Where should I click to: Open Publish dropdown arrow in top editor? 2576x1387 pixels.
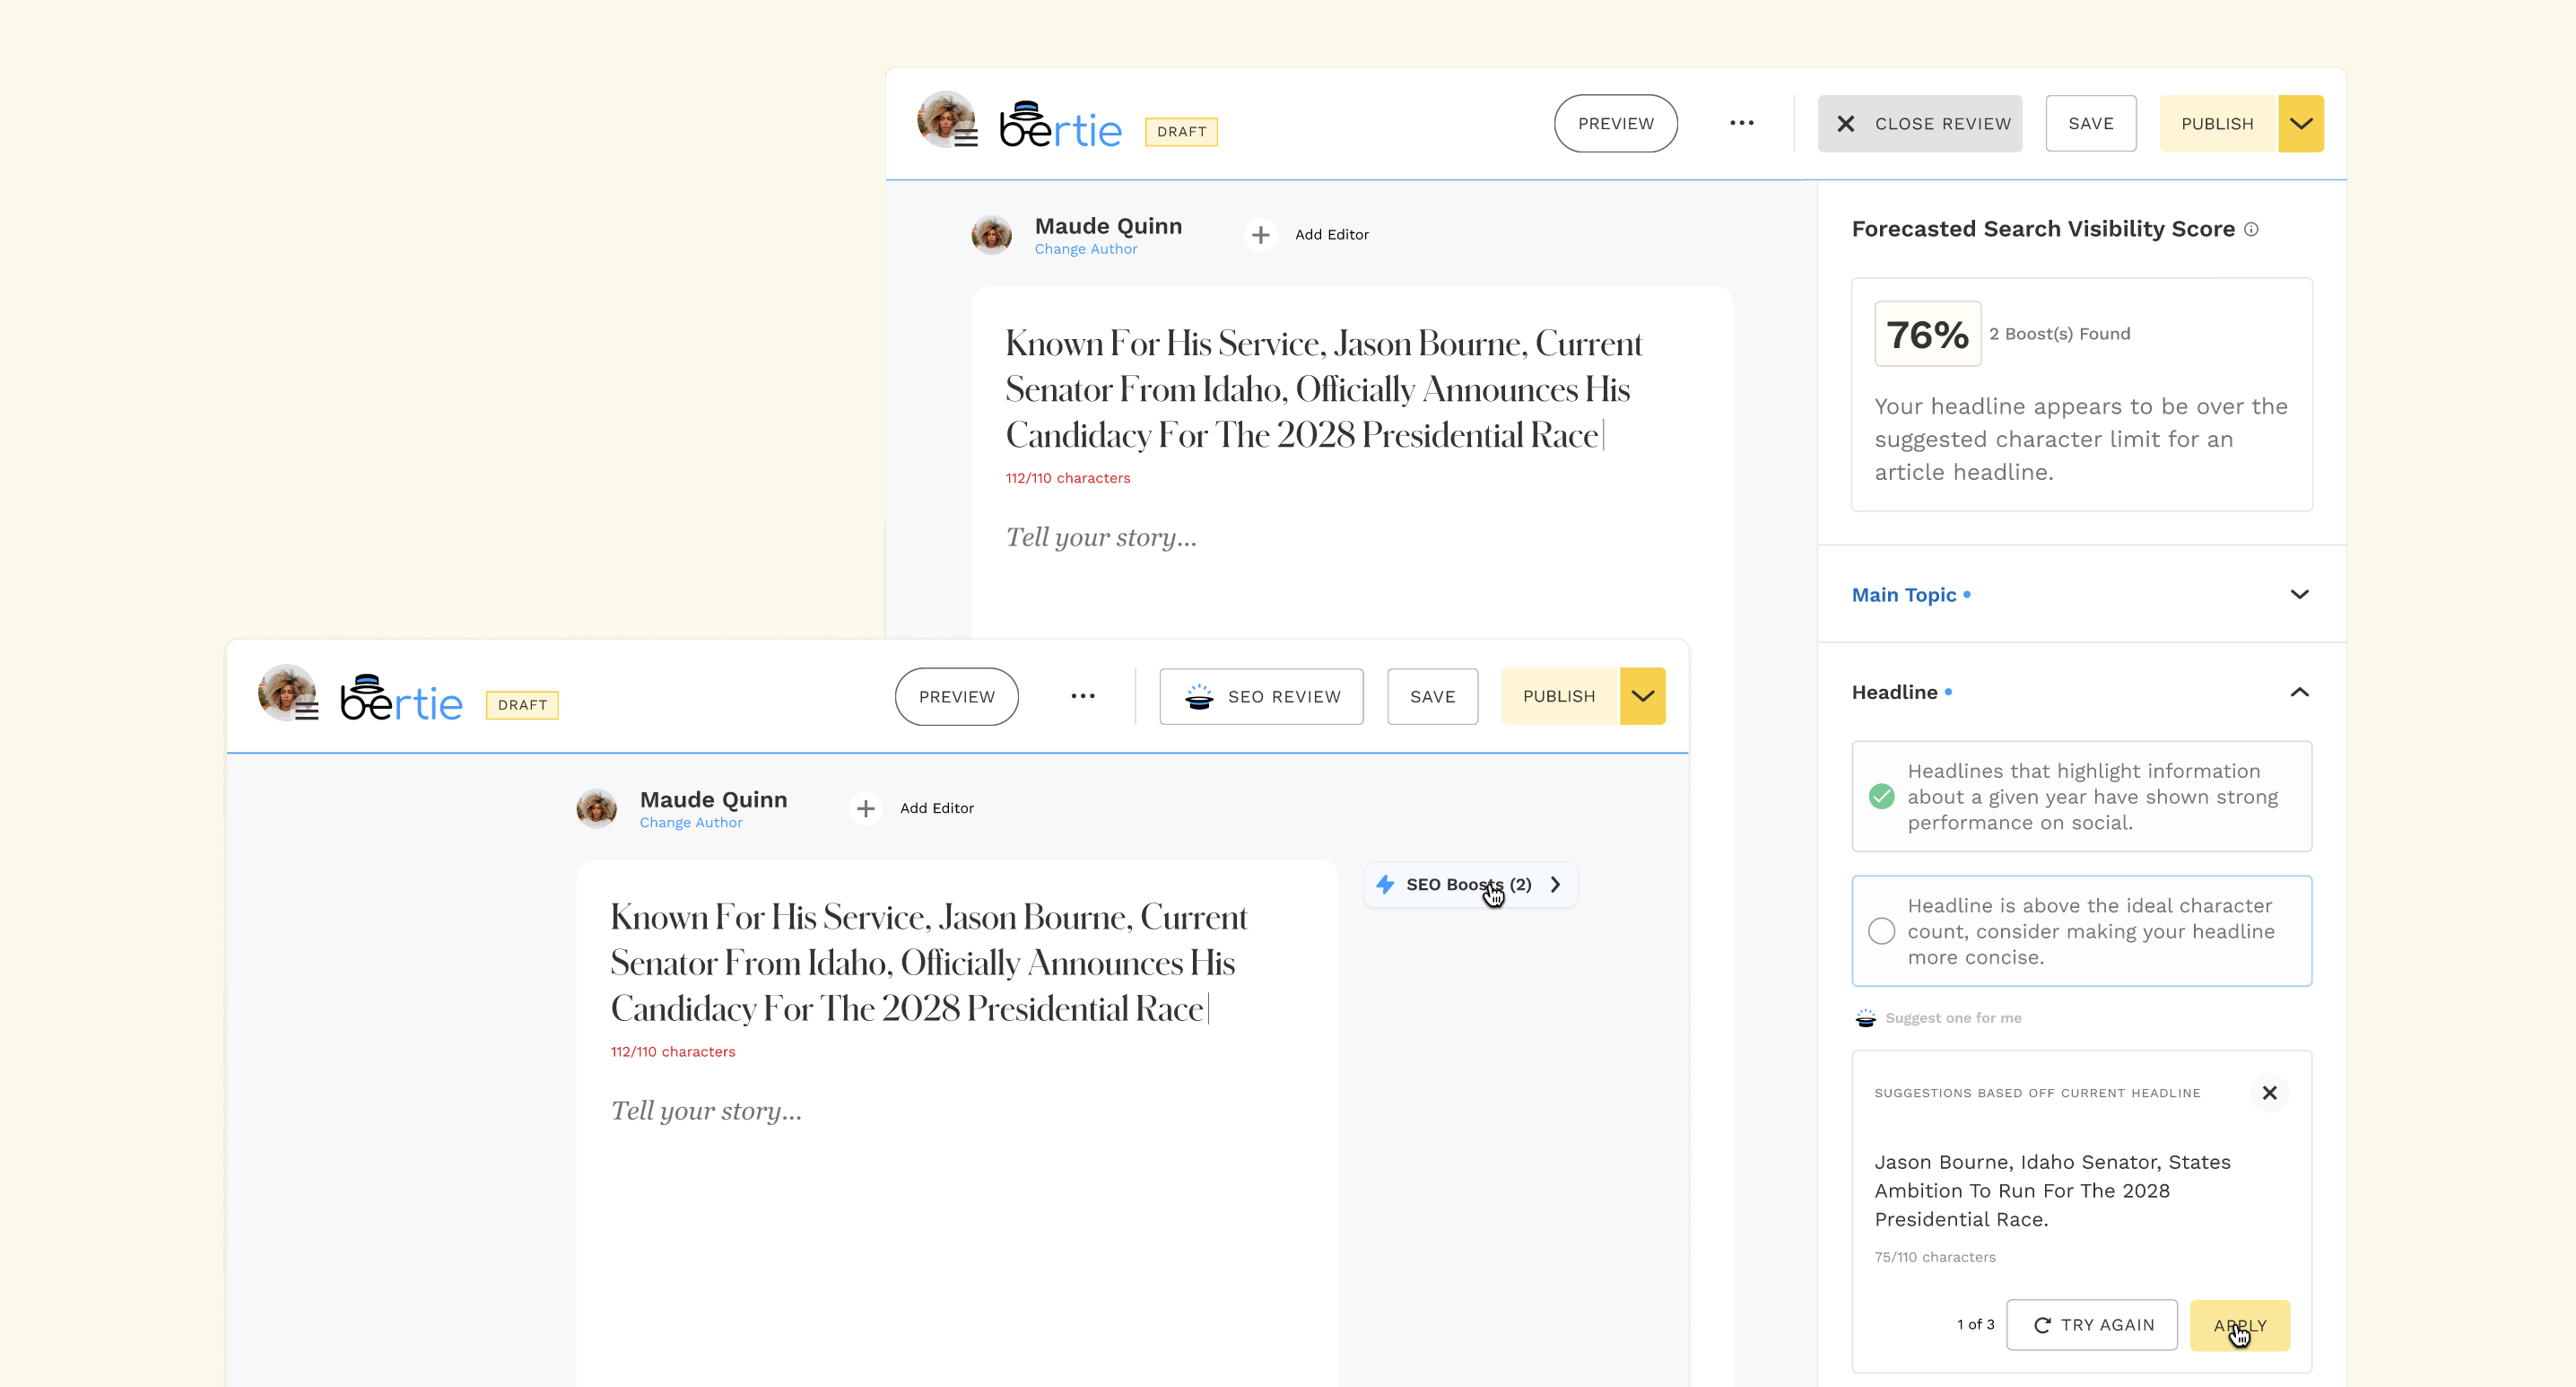[x=2300, y=124]
